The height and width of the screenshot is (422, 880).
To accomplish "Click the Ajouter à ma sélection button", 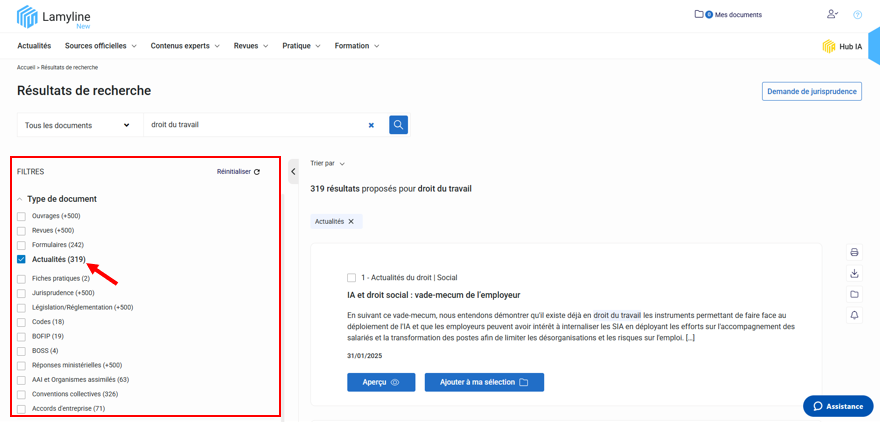I will pos(484,382).
